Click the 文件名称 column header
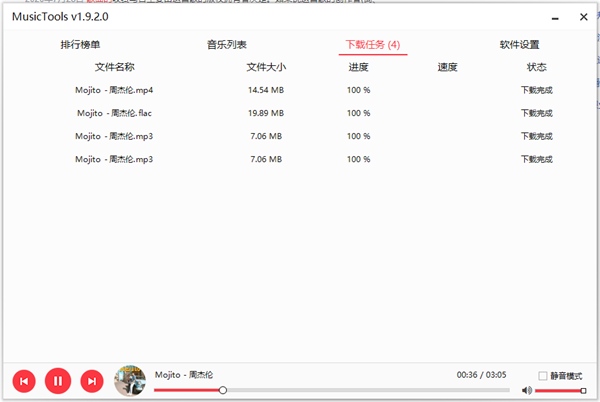Image resolution: width=600 pixels, height=402 pixels. pos(115,67)
